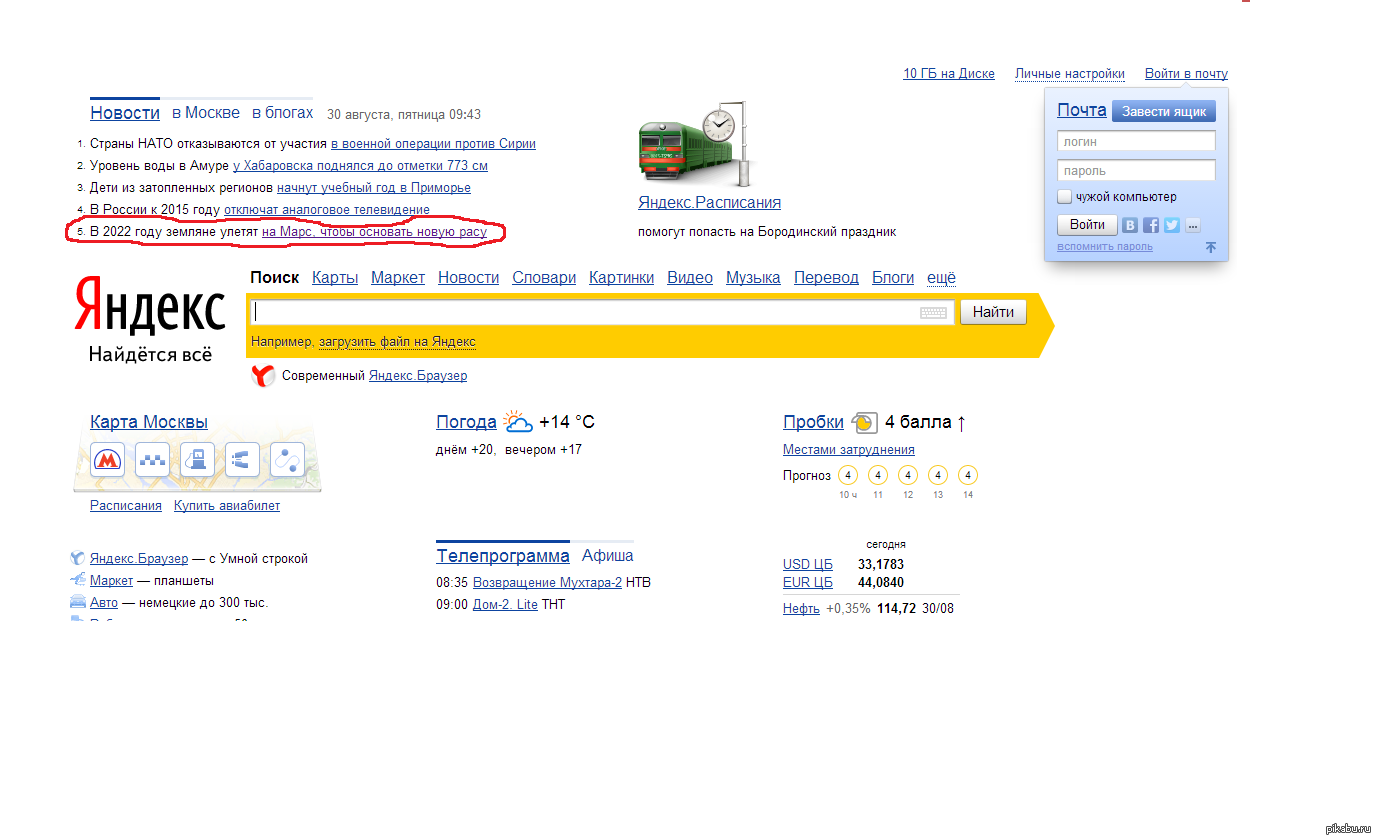Click the Яндекс logo
The width and height of the screenshot is (1376, 840).
tap(150, 306)
